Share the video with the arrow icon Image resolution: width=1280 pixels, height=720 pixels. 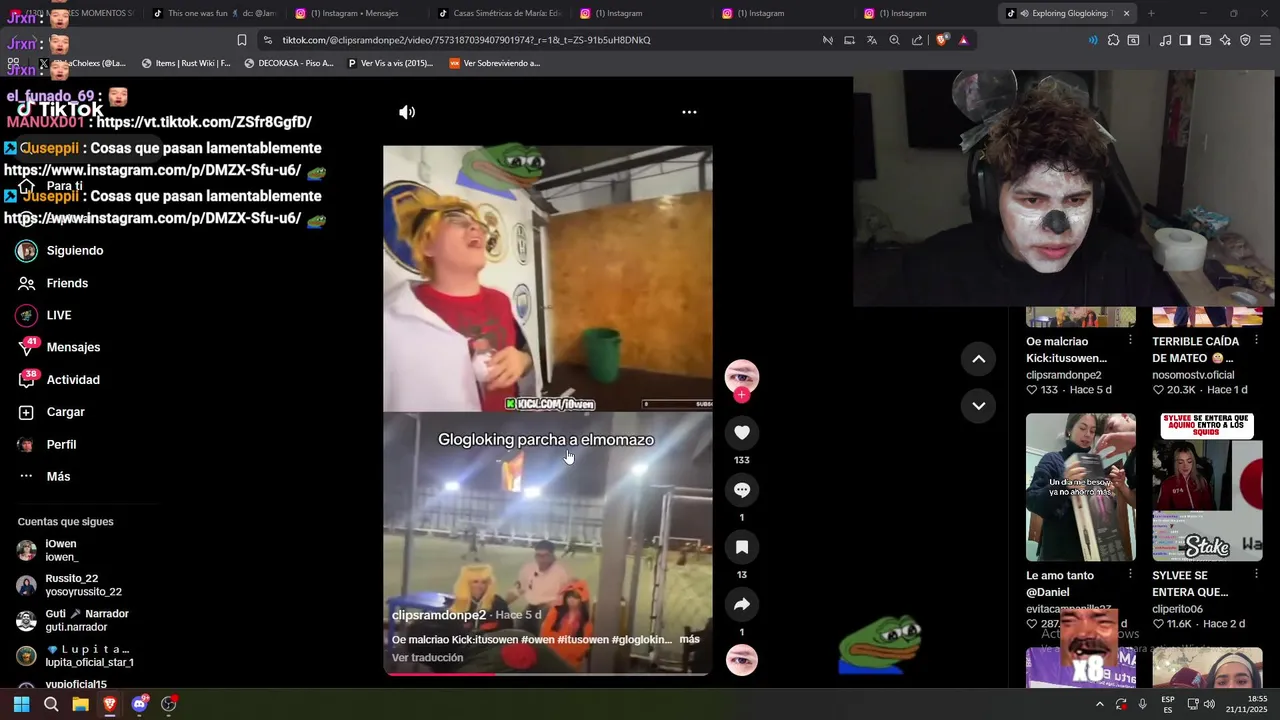tap(742, 604)
